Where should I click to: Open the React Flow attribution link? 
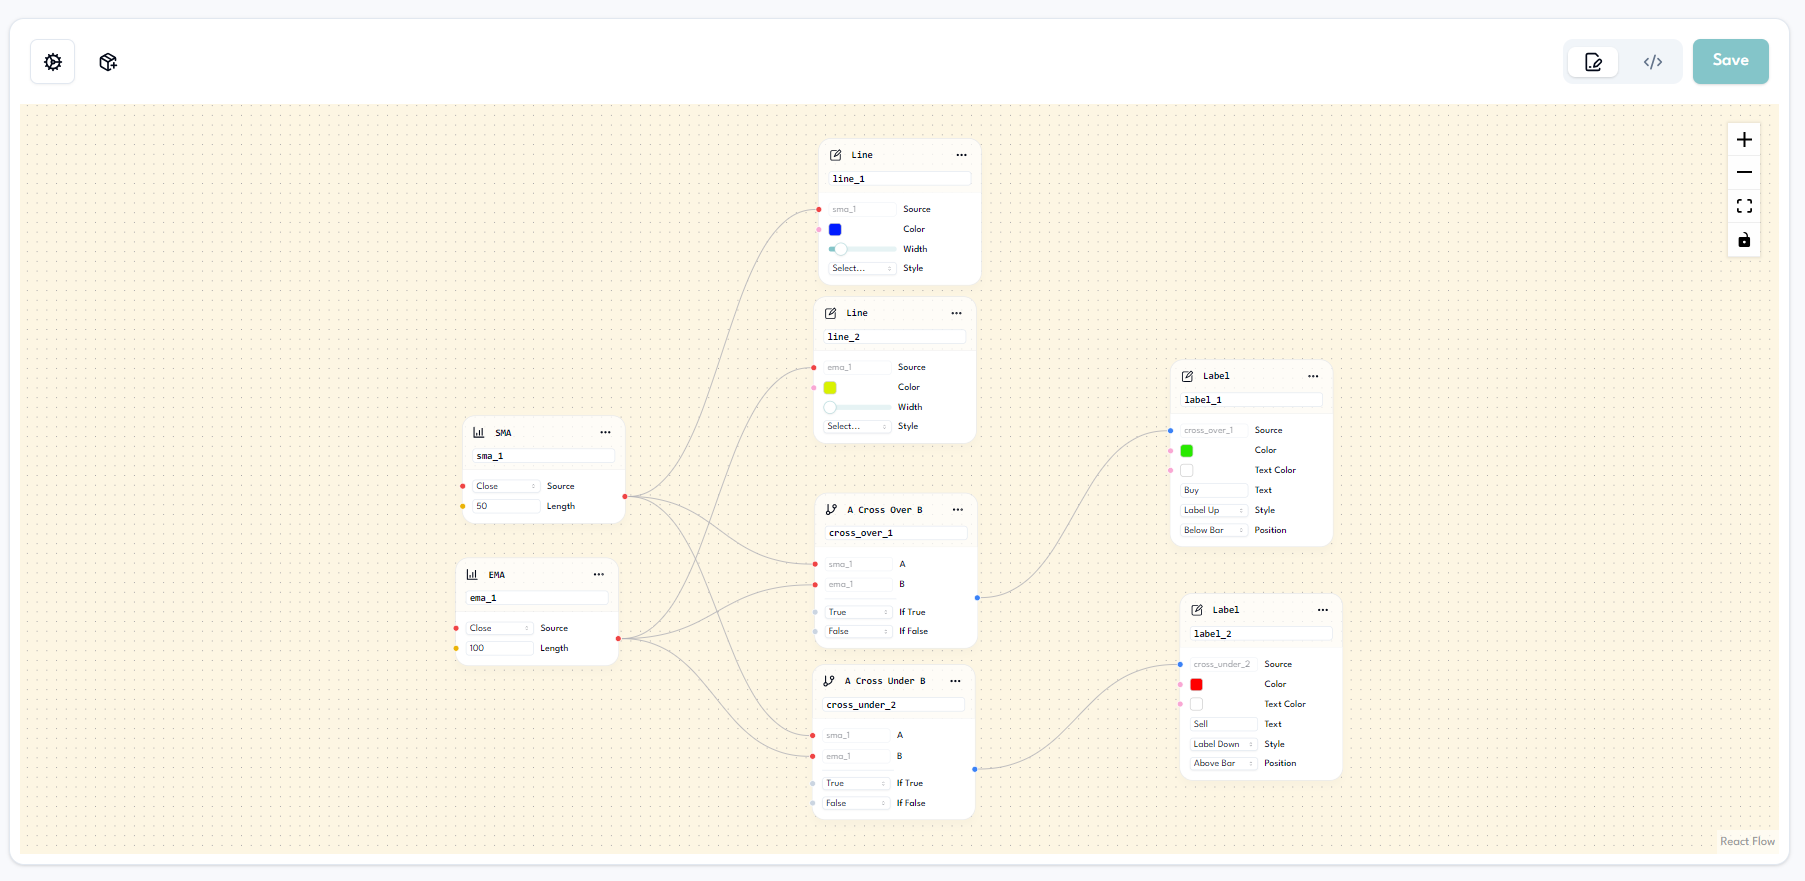pos(1747,842)
